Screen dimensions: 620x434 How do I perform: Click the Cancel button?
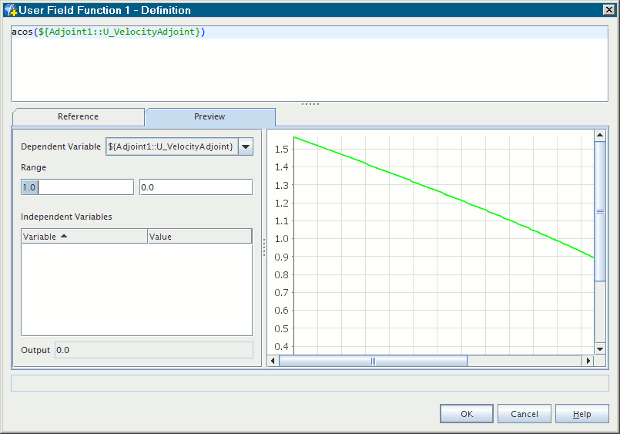point(524,414)
